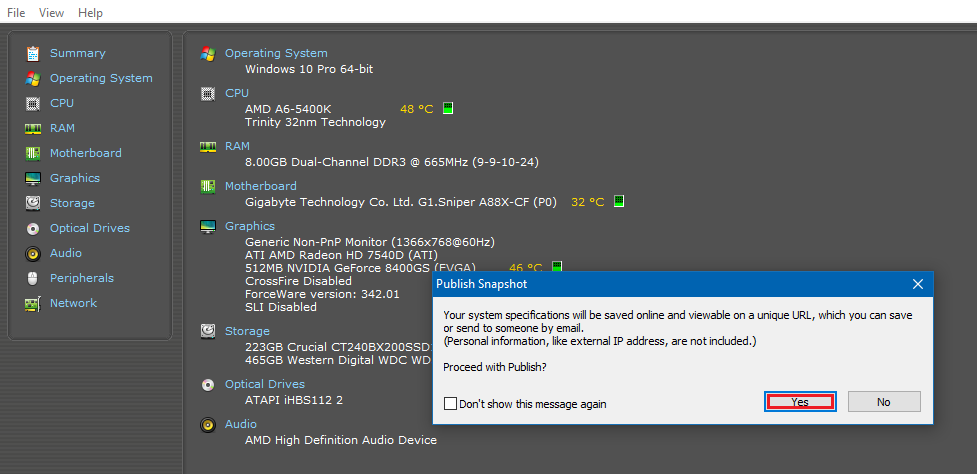The height and width of the screenshot is (474, 977).
Task: Click the Windows 10 Pro 64-bit text
Action: pyautogui.click(x=309, y=69)
